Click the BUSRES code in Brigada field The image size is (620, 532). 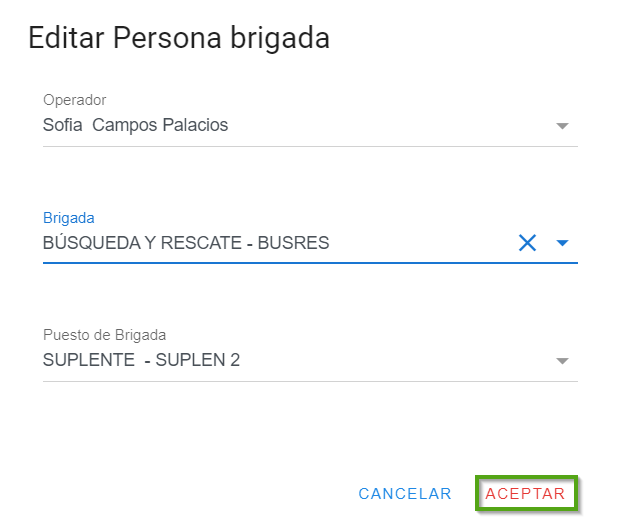click(293, 243)
